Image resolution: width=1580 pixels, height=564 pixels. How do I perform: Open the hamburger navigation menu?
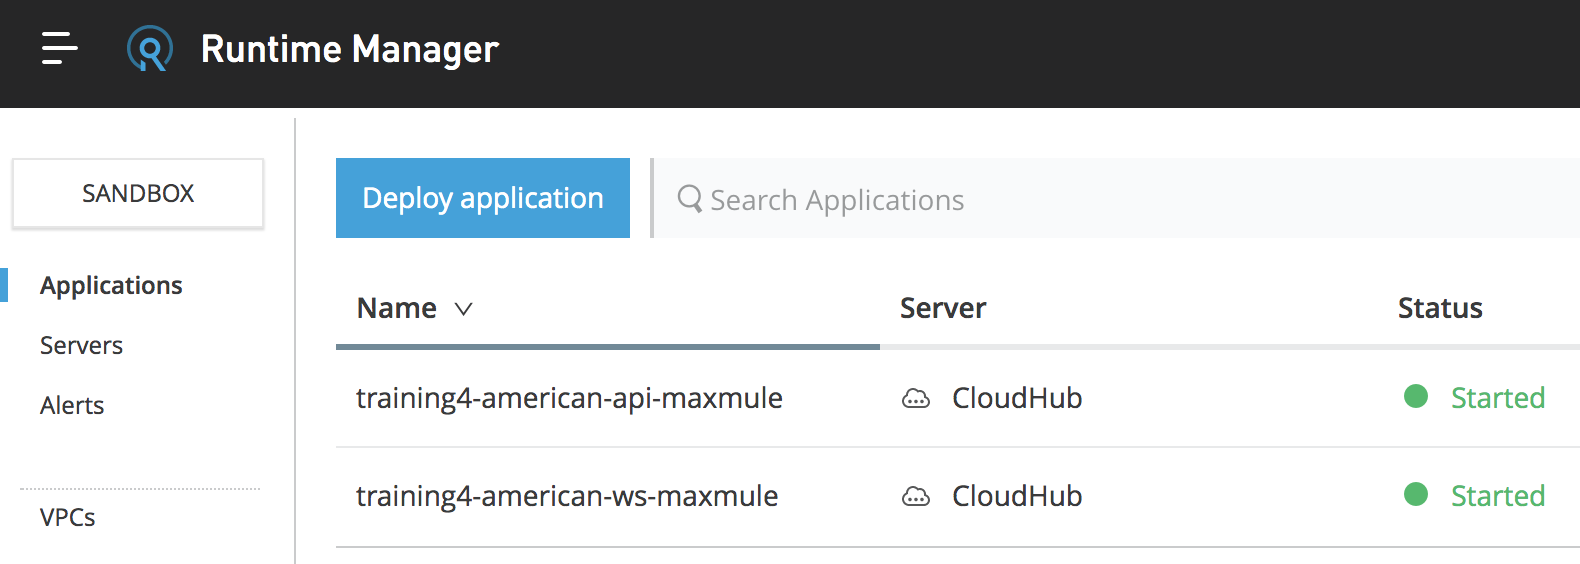60,48
